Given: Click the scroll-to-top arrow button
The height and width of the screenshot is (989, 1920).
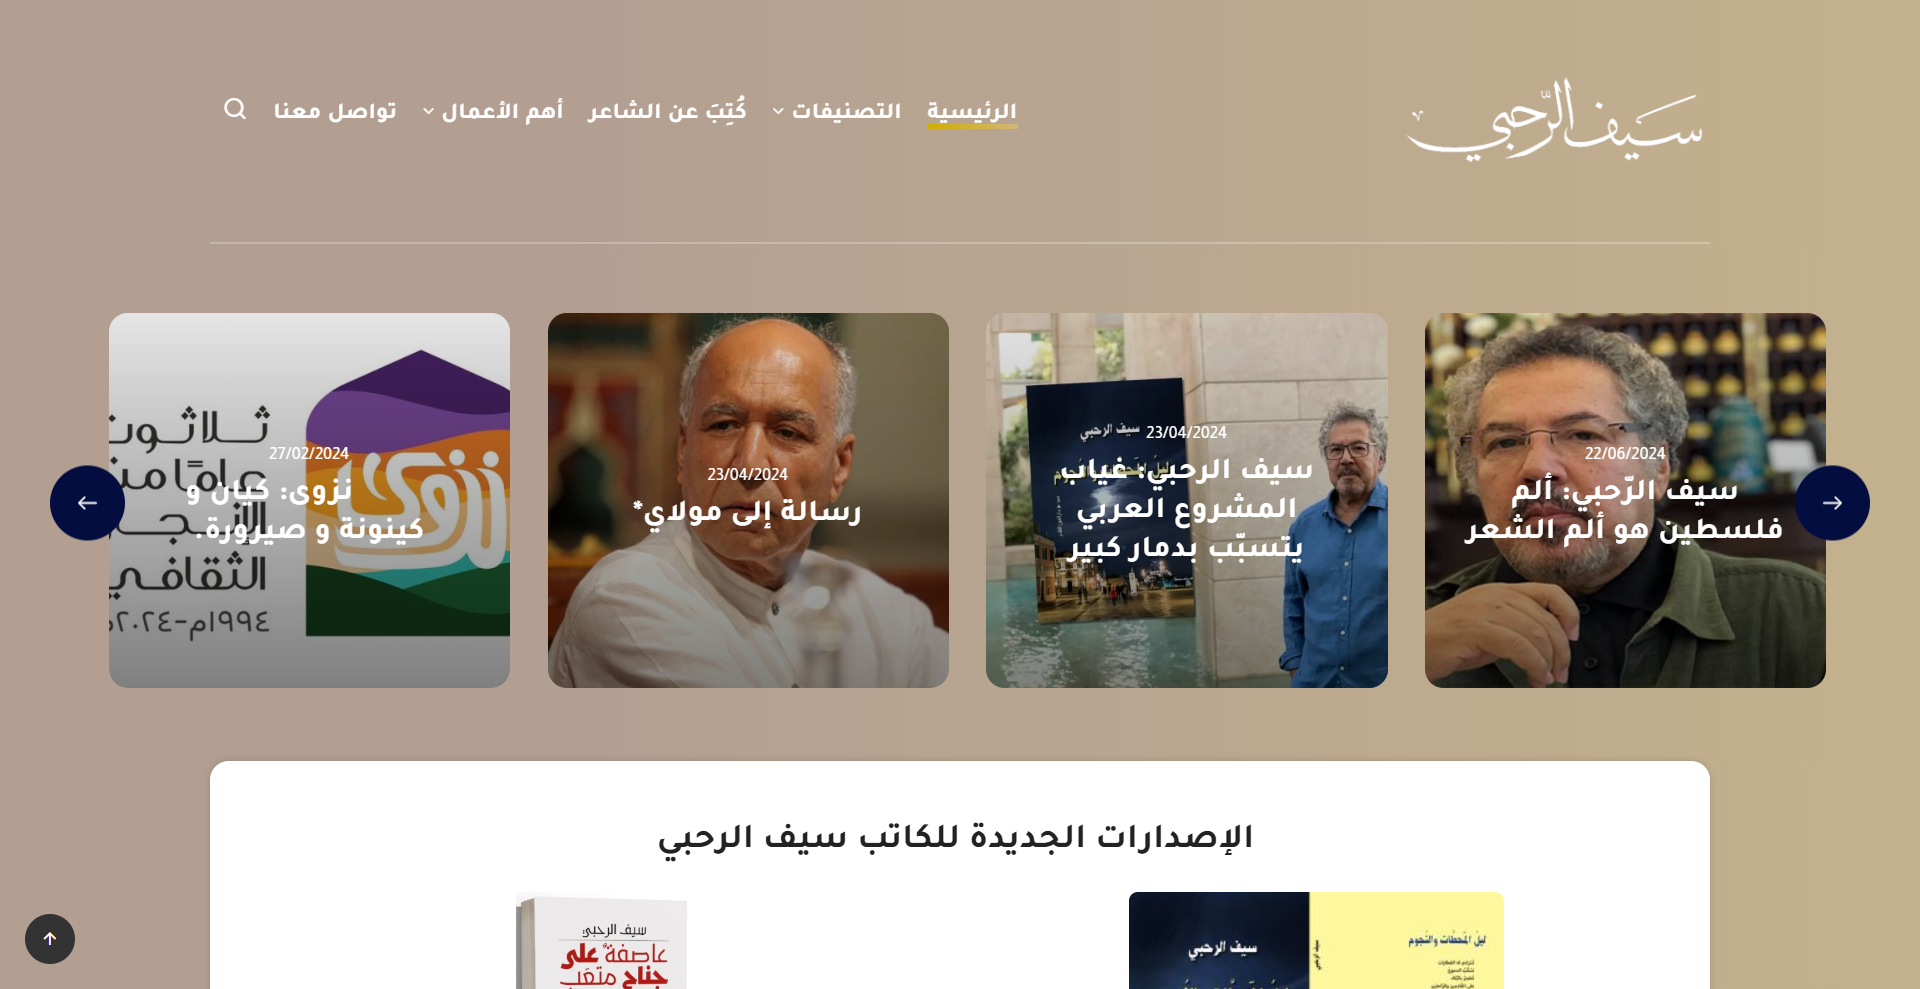Looking at the screenshot, I should pyautogui.click(x=50, y=939).
